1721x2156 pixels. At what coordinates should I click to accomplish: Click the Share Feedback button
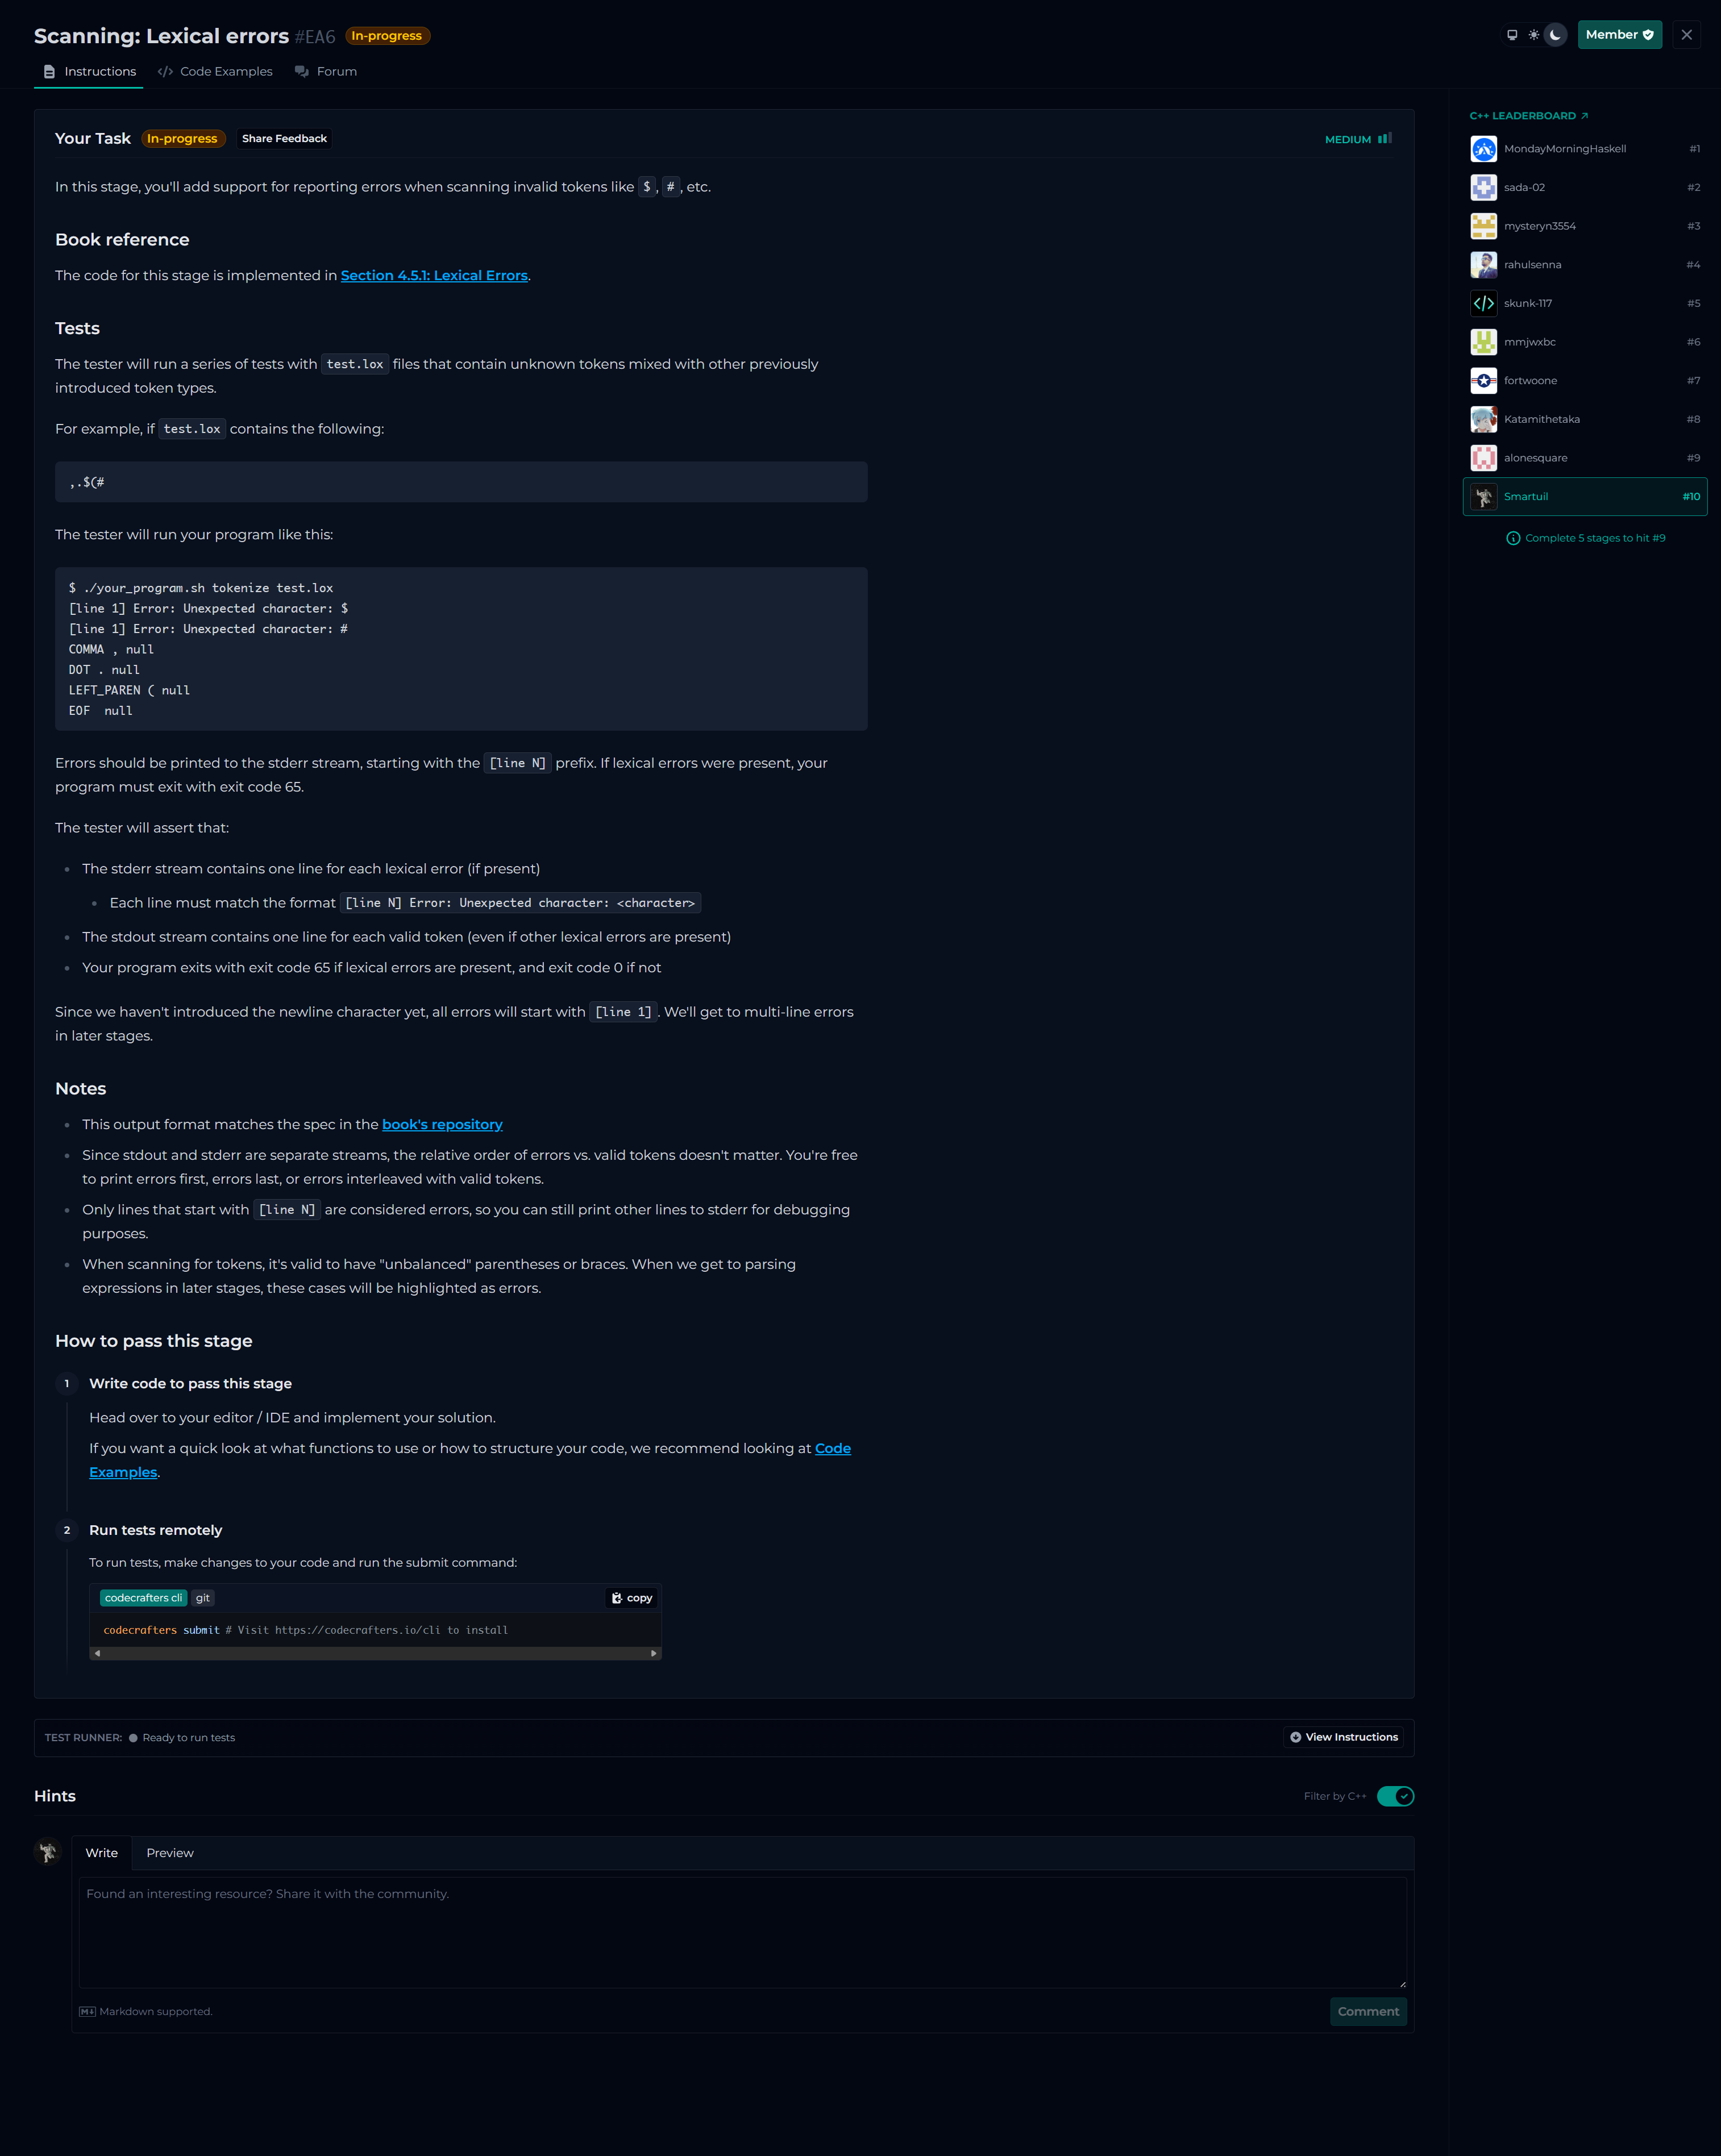284,139
